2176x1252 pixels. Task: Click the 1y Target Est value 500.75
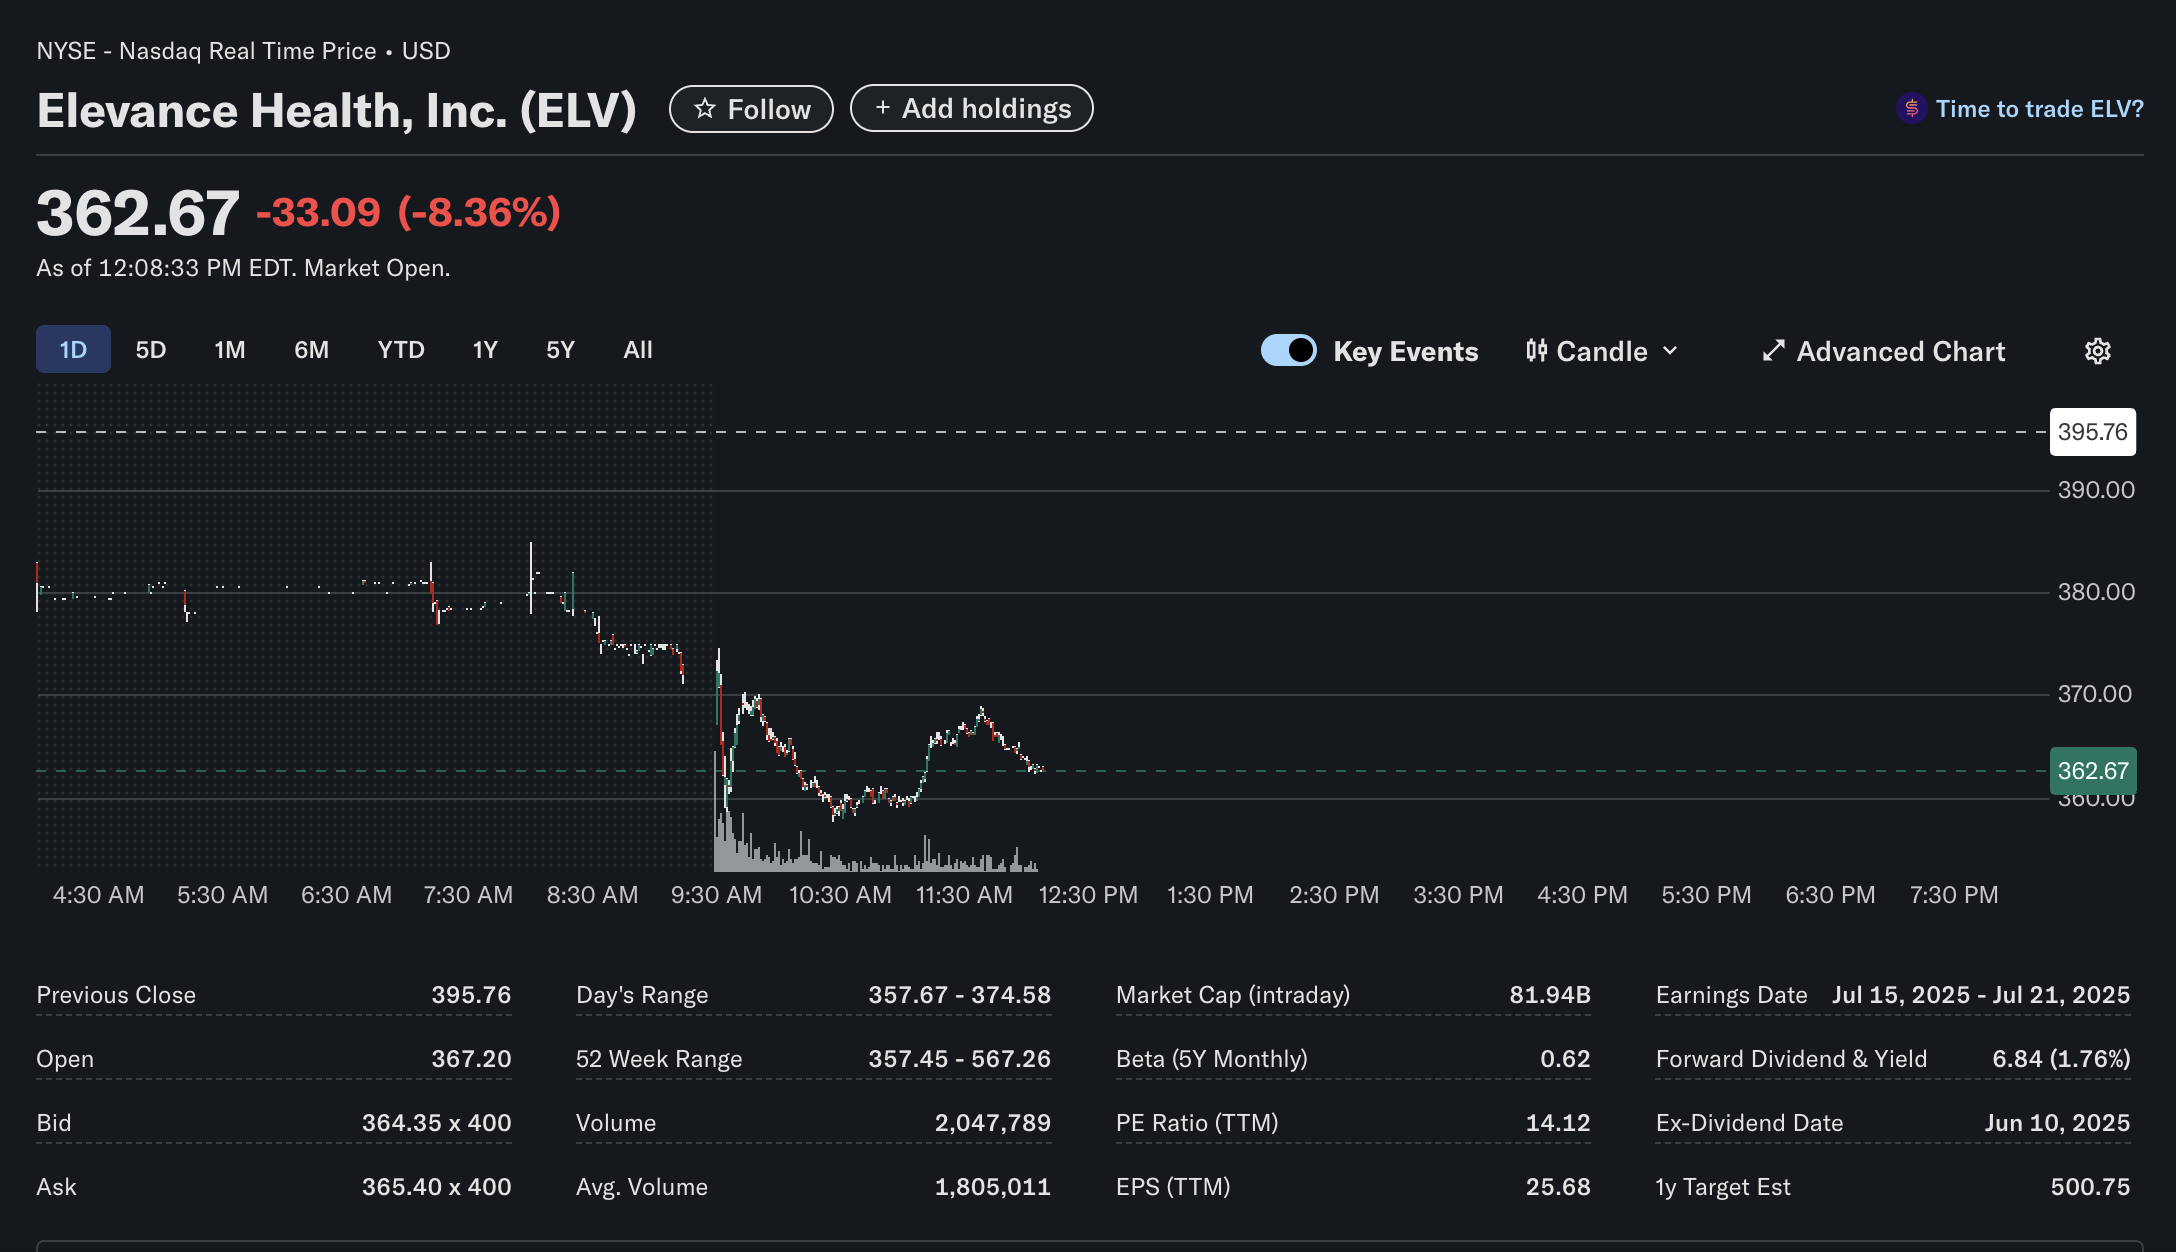(x=2090, y=1187)
